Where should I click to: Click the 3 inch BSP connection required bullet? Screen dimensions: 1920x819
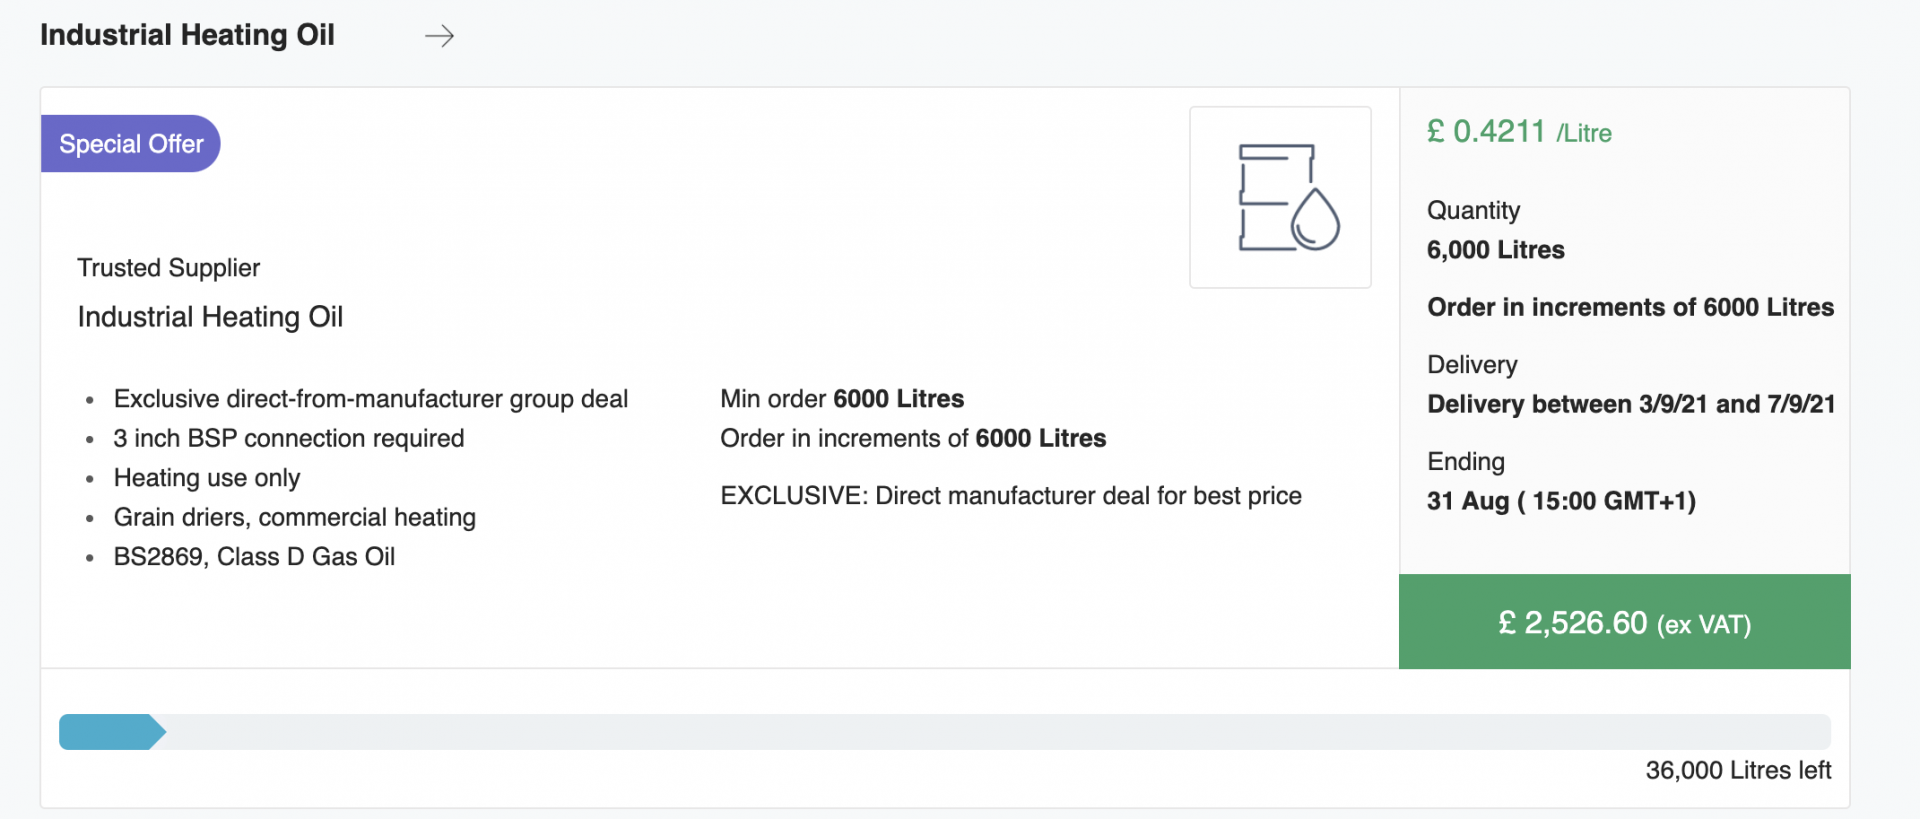pos(289,439)
